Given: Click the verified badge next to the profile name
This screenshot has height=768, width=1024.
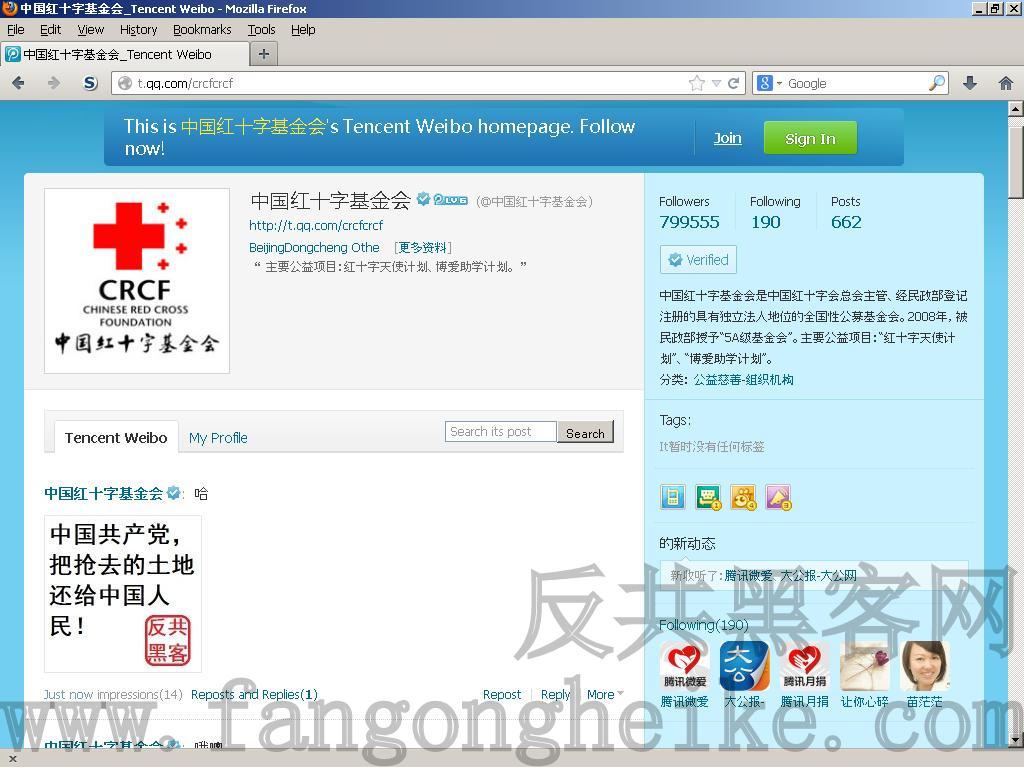Looking at the screenshot, I should pos(423,199).
